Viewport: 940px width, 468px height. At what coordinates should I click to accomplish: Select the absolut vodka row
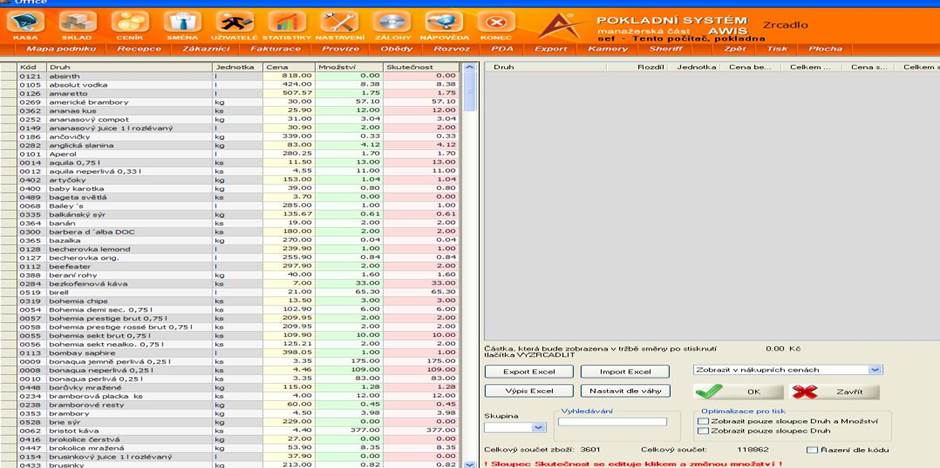click(230, 85)
